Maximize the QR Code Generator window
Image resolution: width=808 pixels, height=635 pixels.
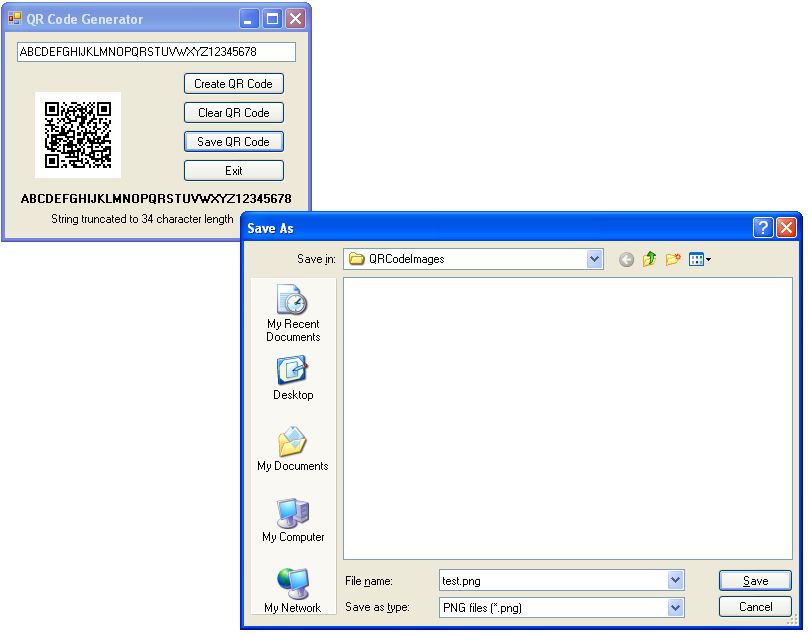[x=272, y=19]
